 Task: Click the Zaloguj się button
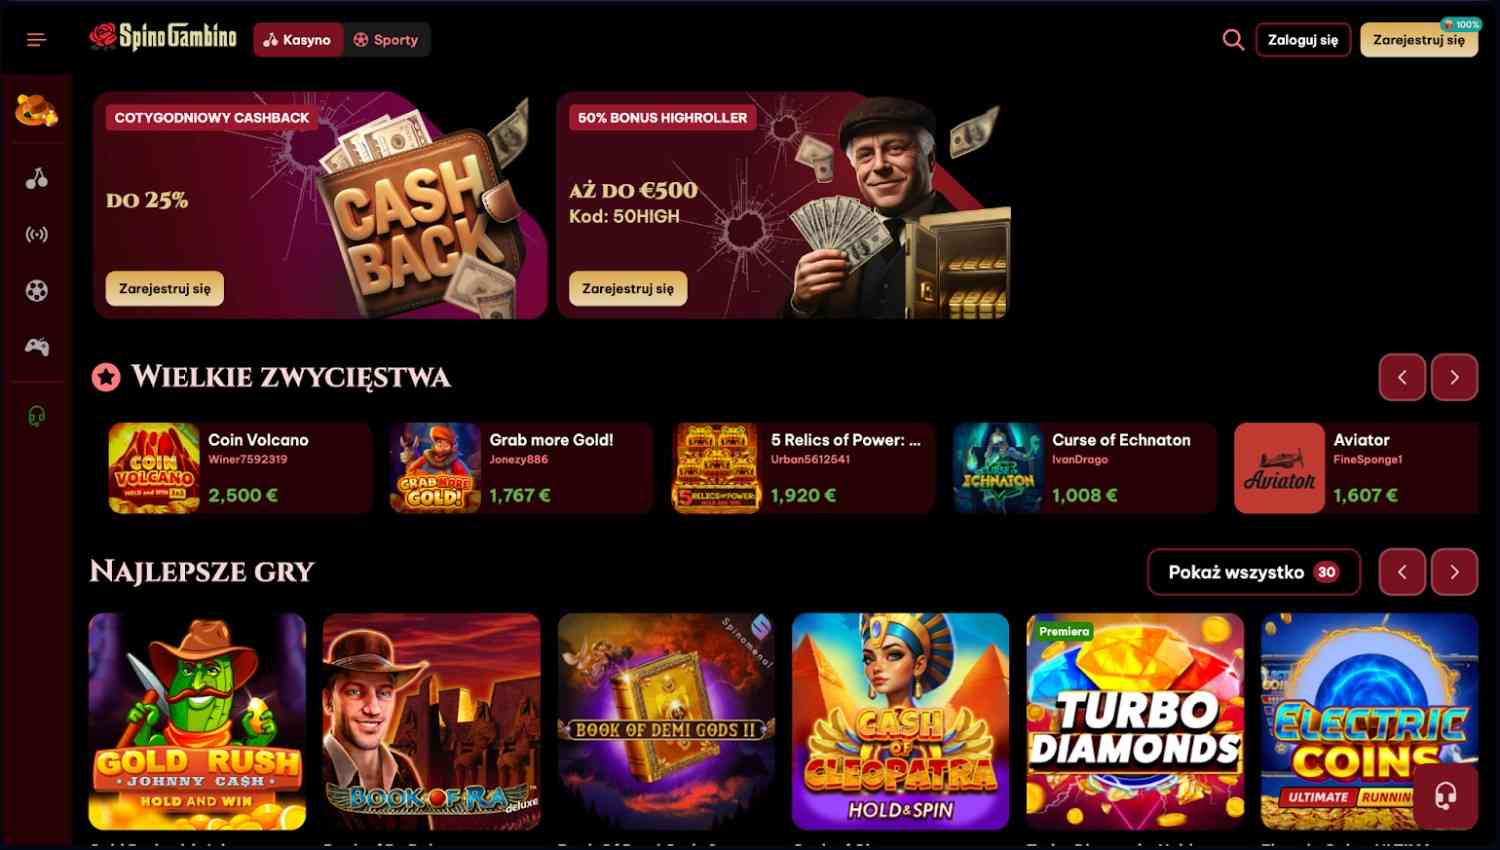click(x=1303, y=40)
